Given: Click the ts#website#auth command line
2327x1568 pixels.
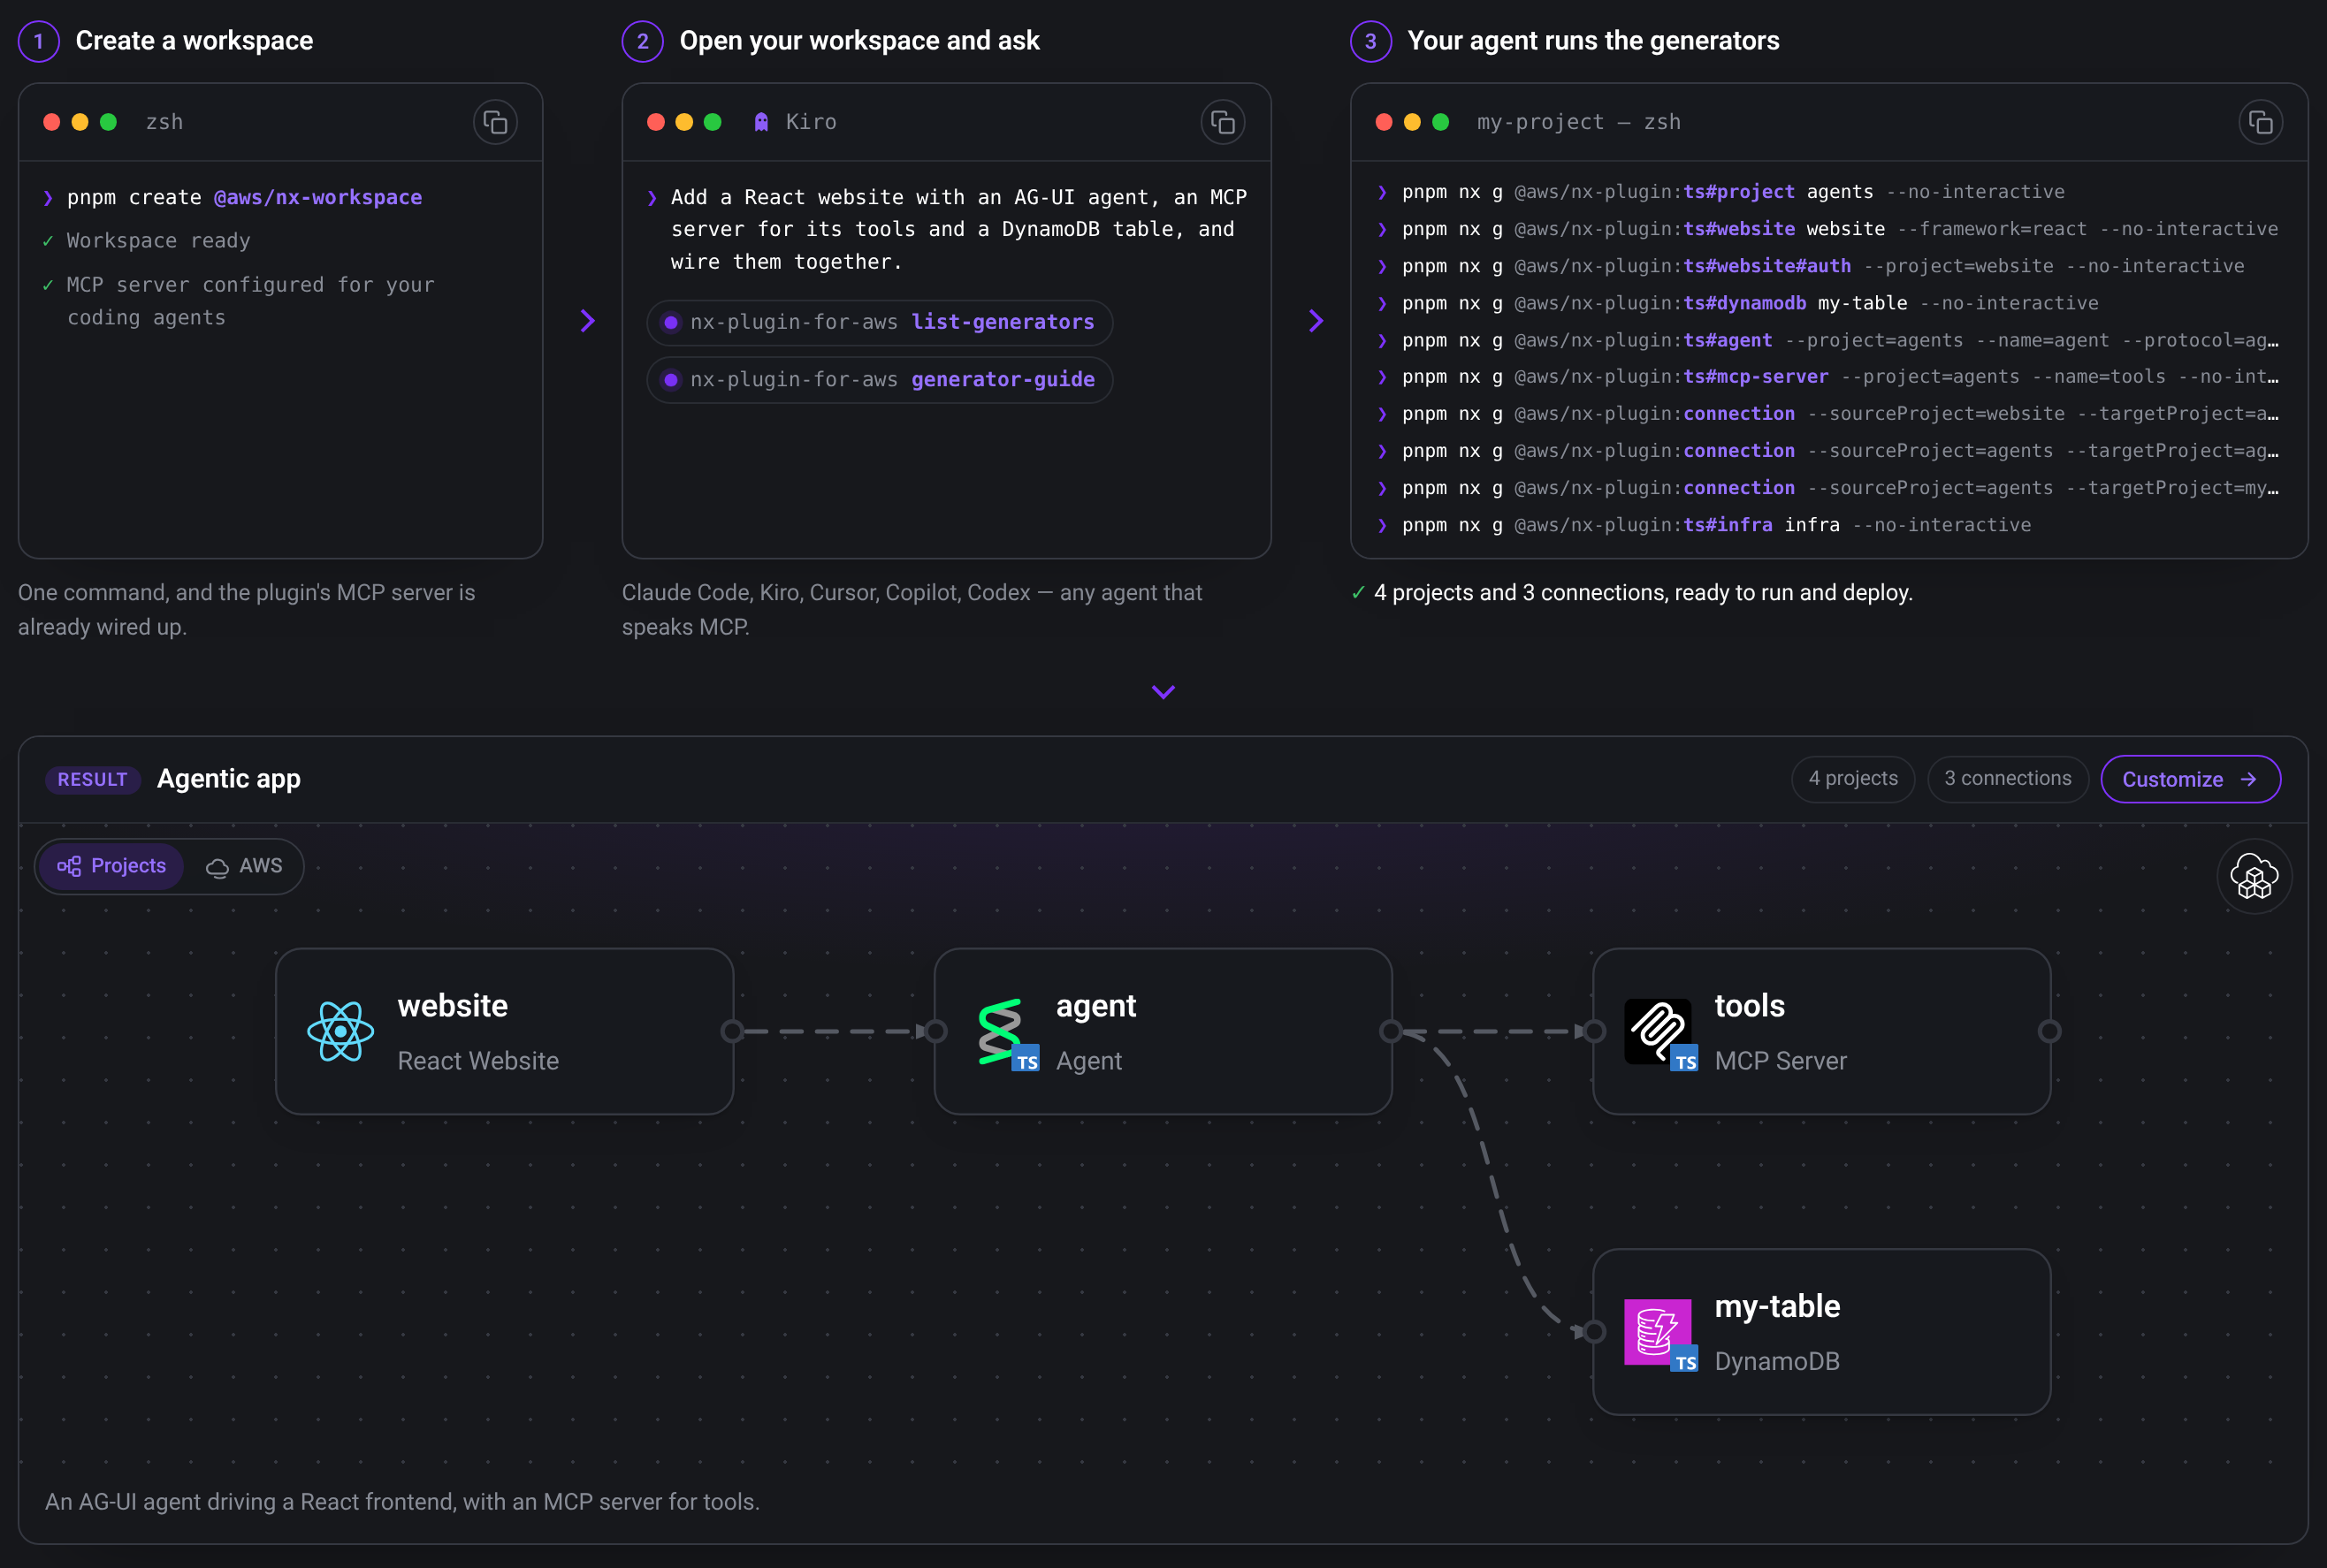Looking at the screenshot, I should click(1810, 266).
